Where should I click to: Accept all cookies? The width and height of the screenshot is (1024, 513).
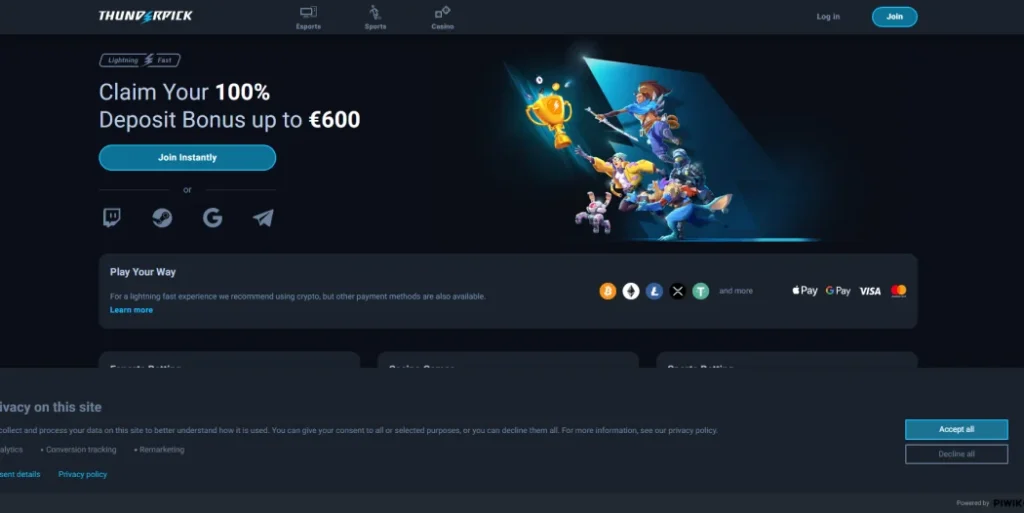point(956,429)
